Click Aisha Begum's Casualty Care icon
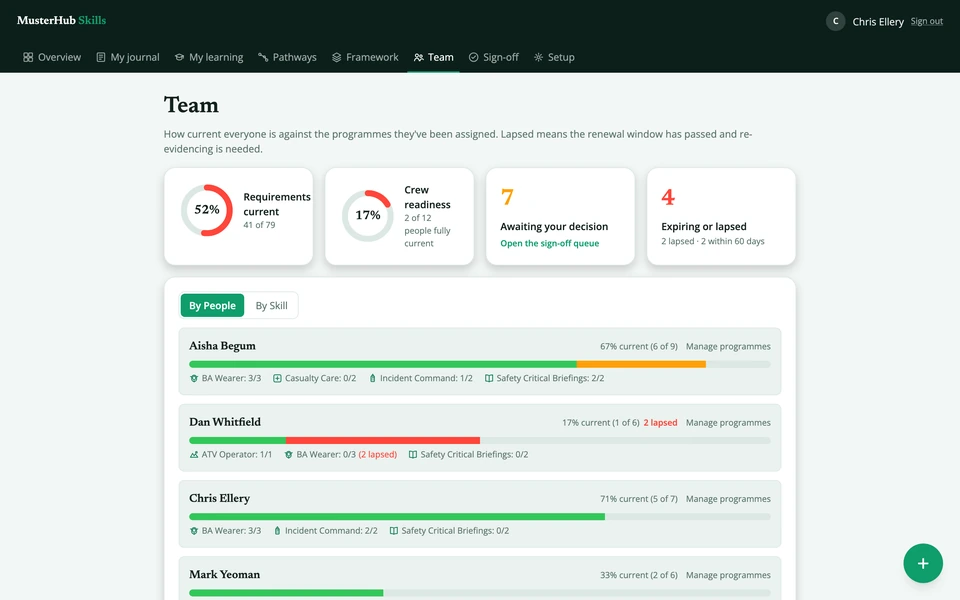The height and width of the screenshot is (600, 960). [277, 378]
